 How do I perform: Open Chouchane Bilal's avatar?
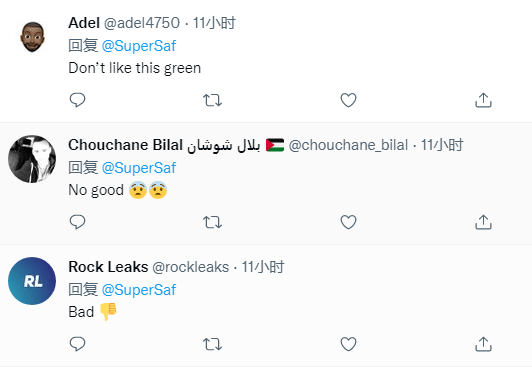(x=32, y=159)
